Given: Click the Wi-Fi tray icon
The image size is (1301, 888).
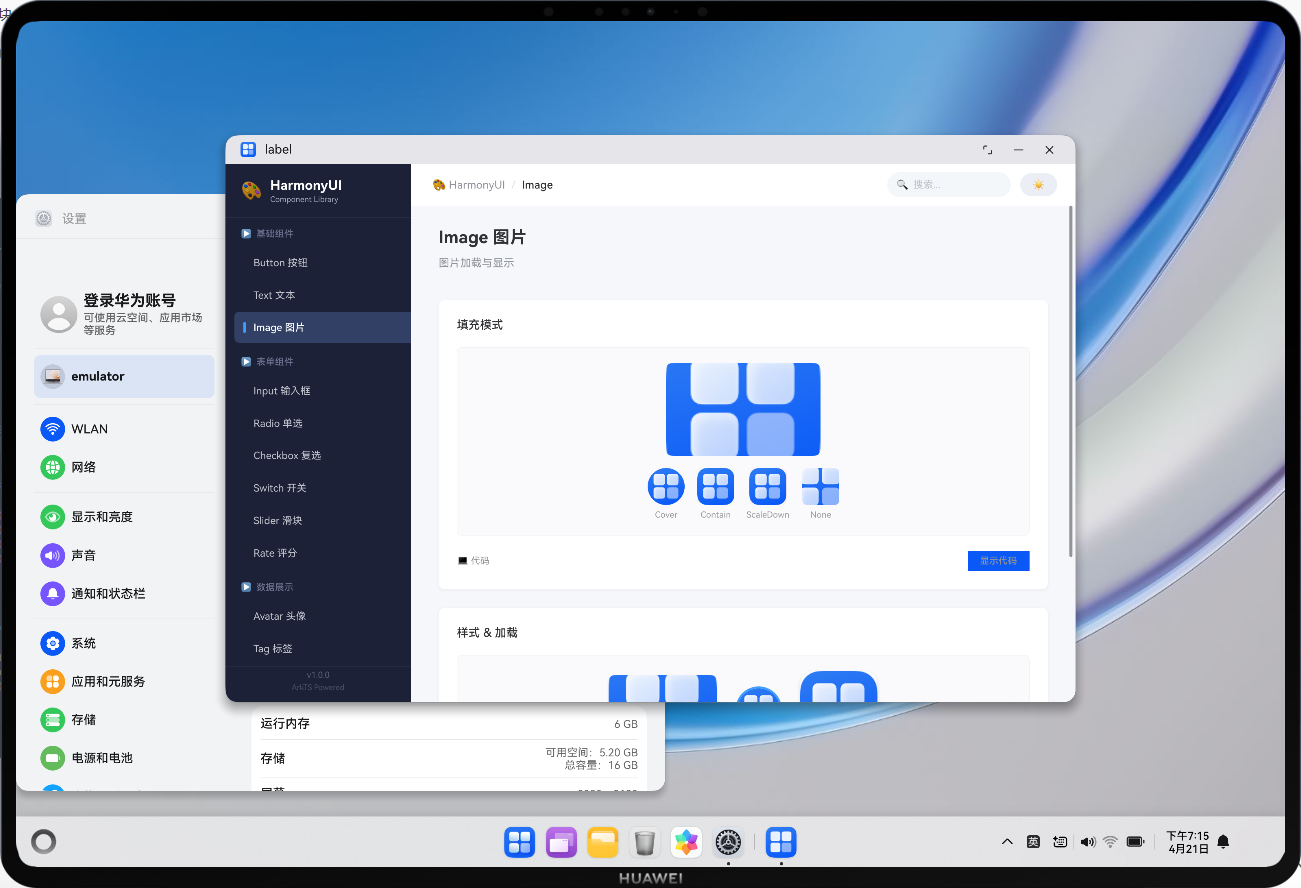Looking at the screenshot, I should click(x=1110, y=842).
